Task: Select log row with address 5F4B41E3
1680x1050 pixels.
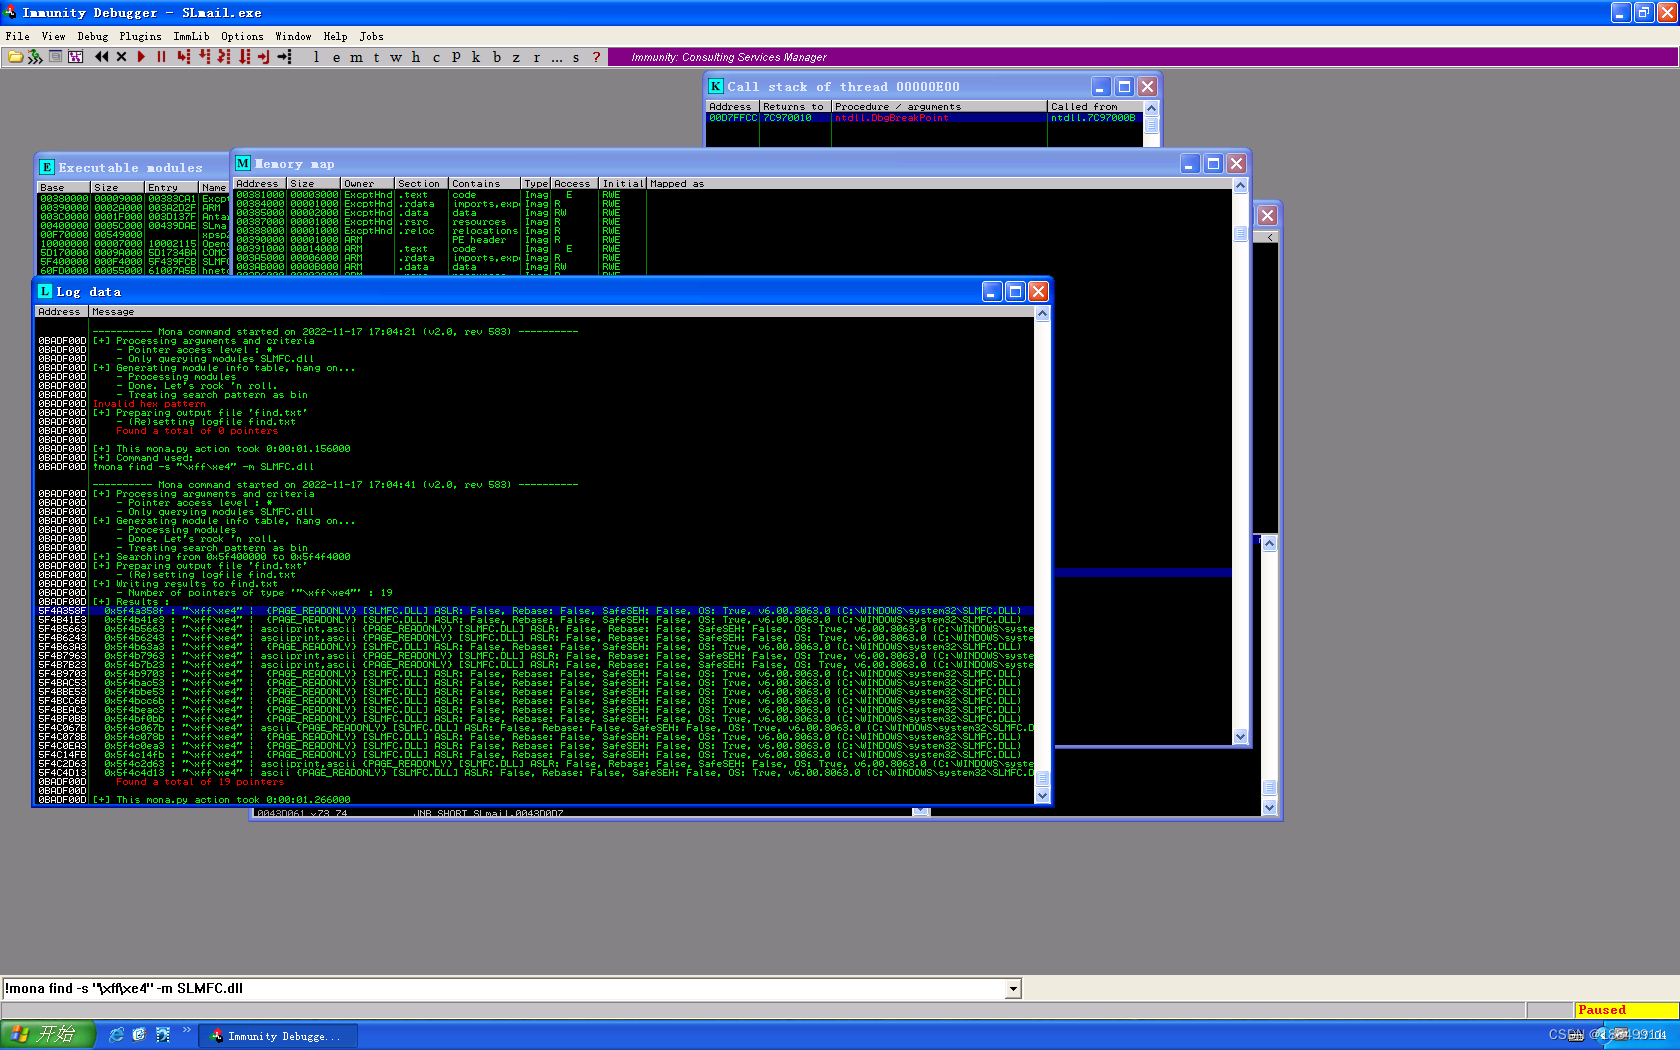Action: tap(535, 619)
